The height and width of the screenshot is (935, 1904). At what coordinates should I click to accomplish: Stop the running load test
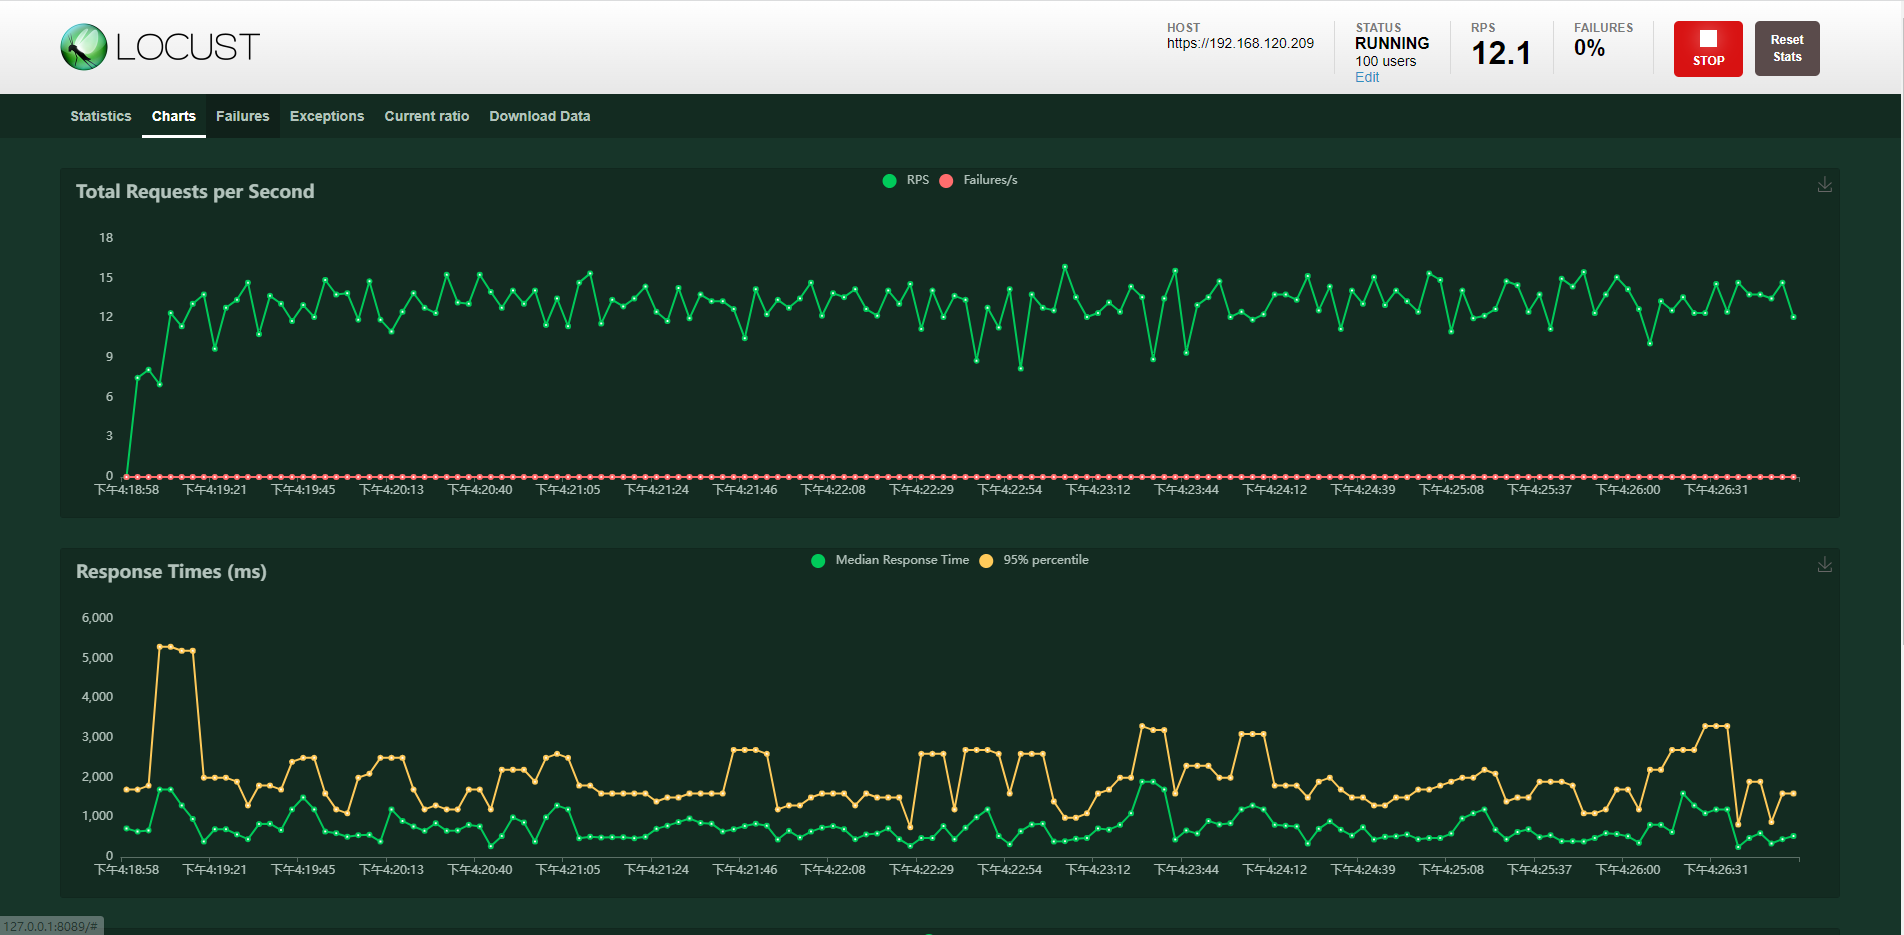pos(1708,49)
